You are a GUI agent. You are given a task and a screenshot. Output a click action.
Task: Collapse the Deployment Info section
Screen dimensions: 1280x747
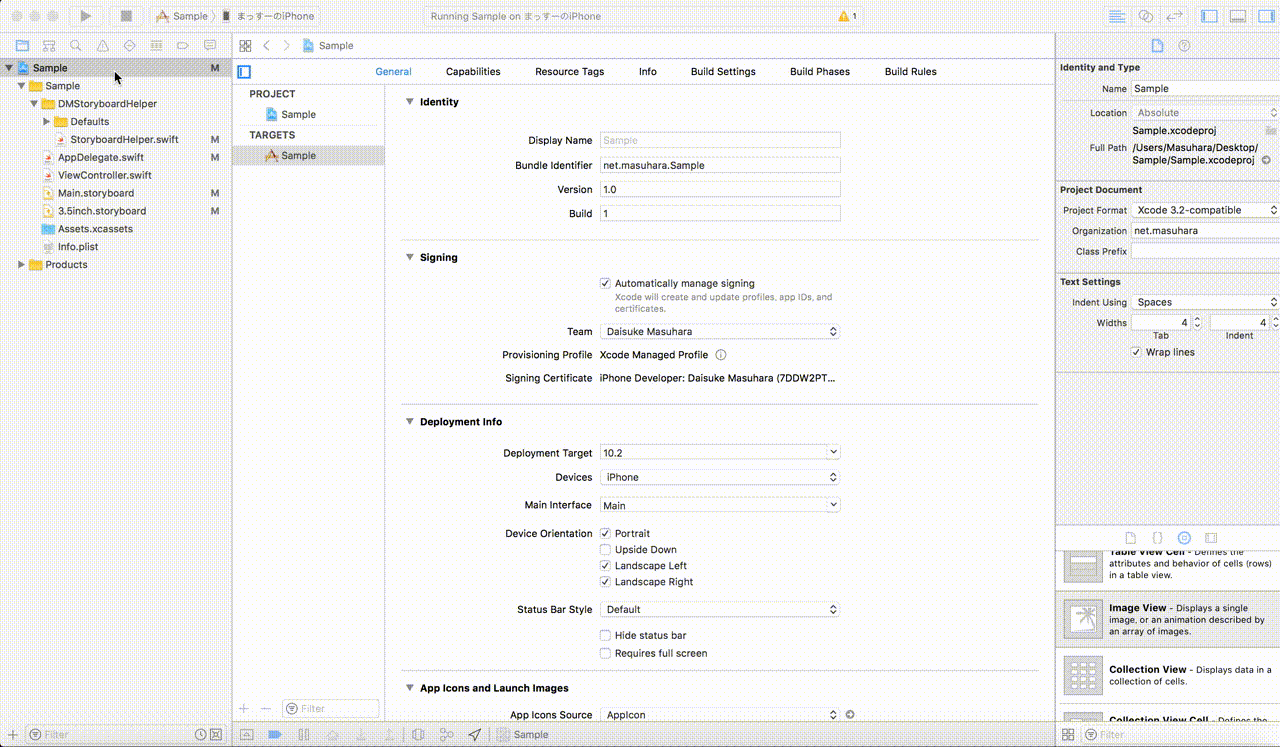click(x=409, y=422)
